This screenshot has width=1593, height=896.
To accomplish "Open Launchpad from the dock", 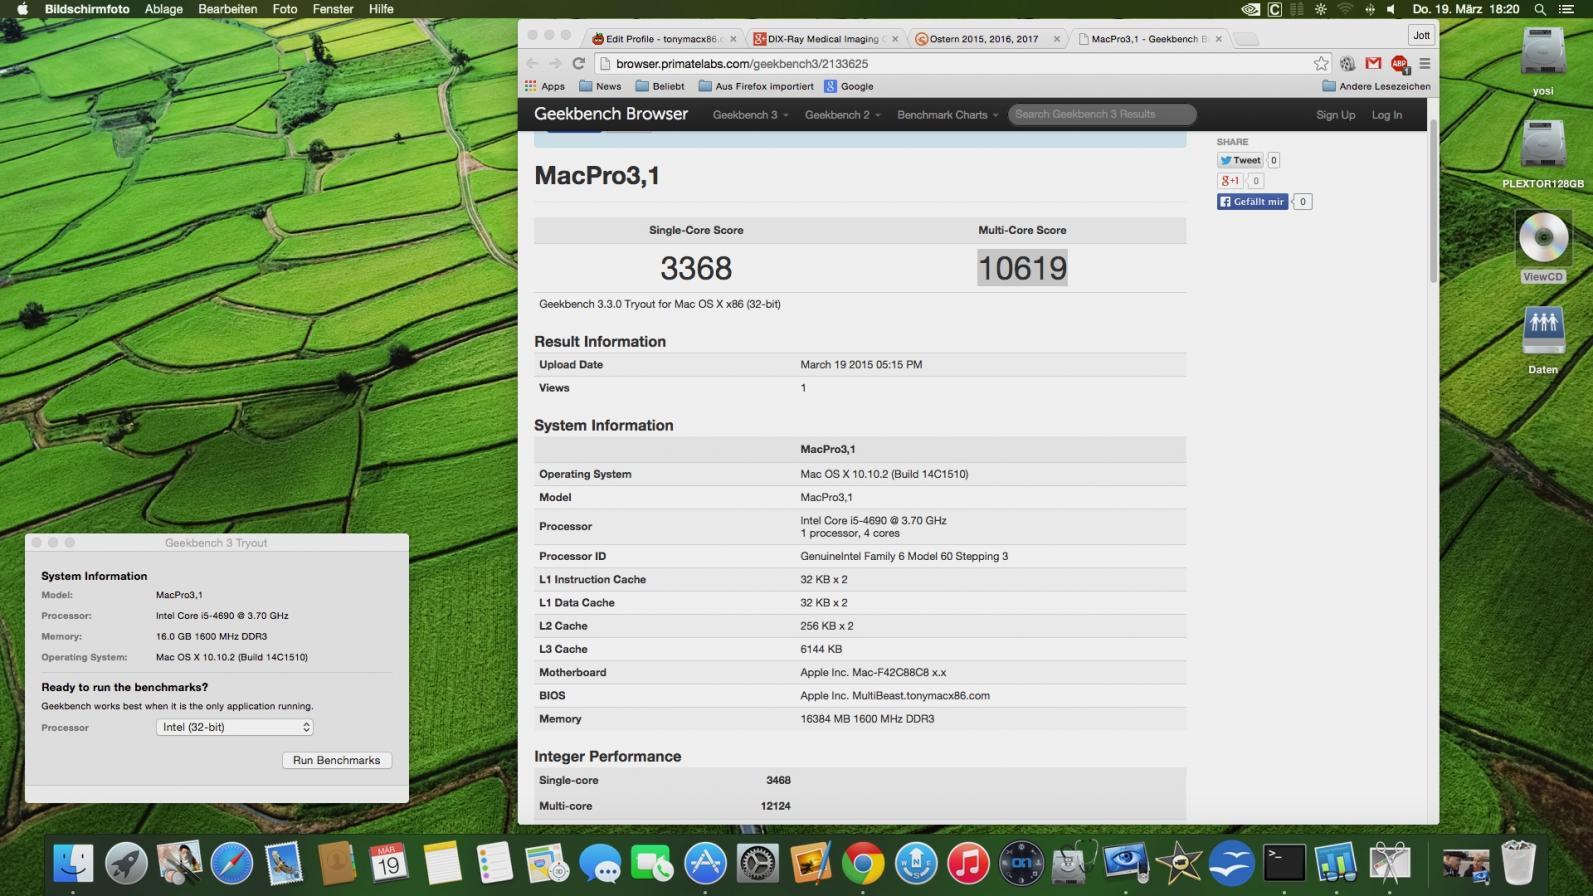I will pos(126,862).
